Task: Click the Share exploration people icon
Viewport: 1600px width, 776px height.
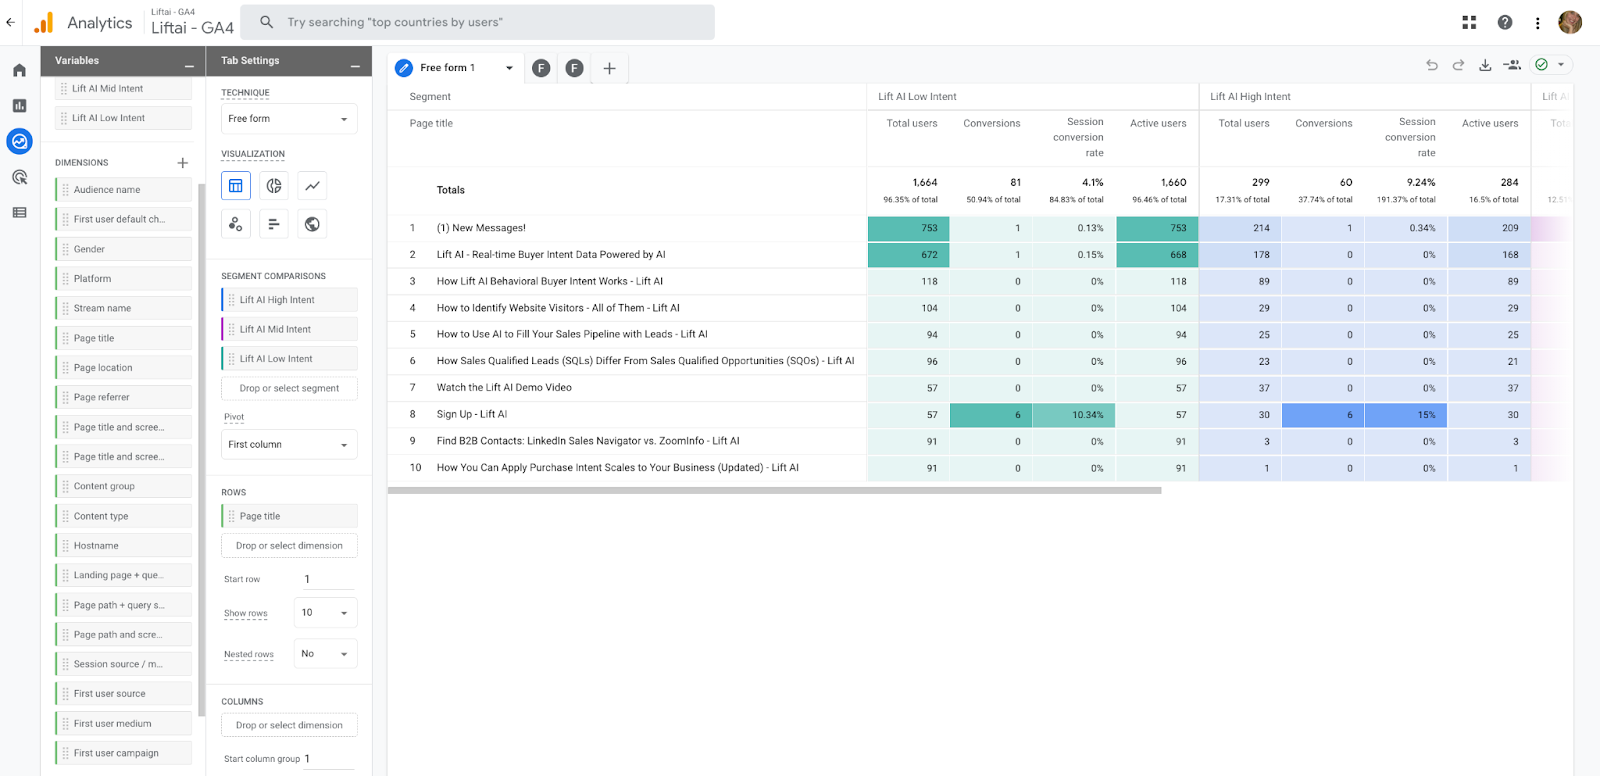Action: [1512, 65]
